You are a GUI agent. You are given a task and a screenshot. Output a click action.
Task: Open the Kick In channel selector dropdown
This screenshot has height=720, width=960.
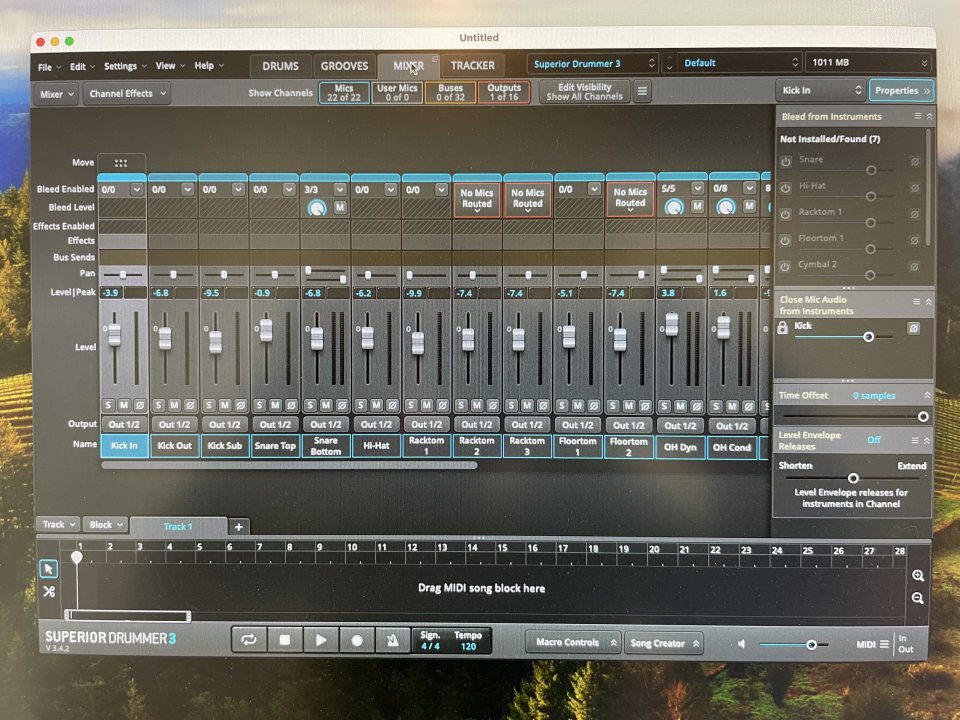click(820, 90)
